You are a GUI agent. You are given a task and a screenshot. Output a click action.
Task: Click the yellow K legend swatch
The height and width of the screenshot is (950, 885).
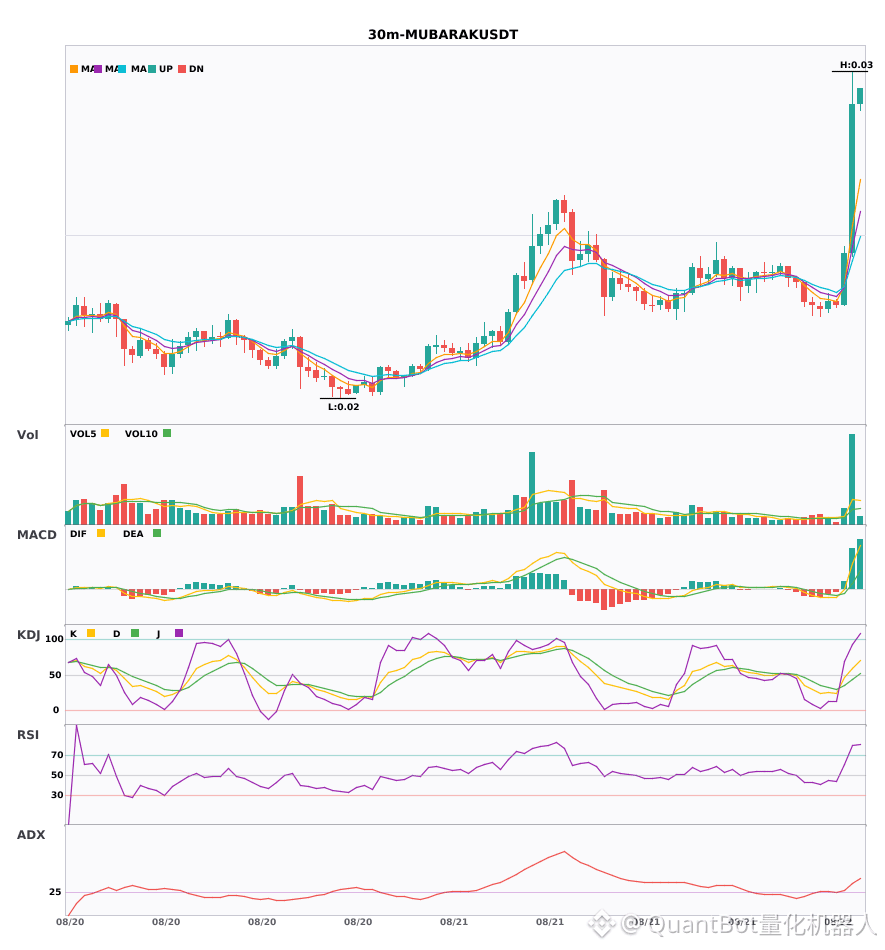click(91, 633)
